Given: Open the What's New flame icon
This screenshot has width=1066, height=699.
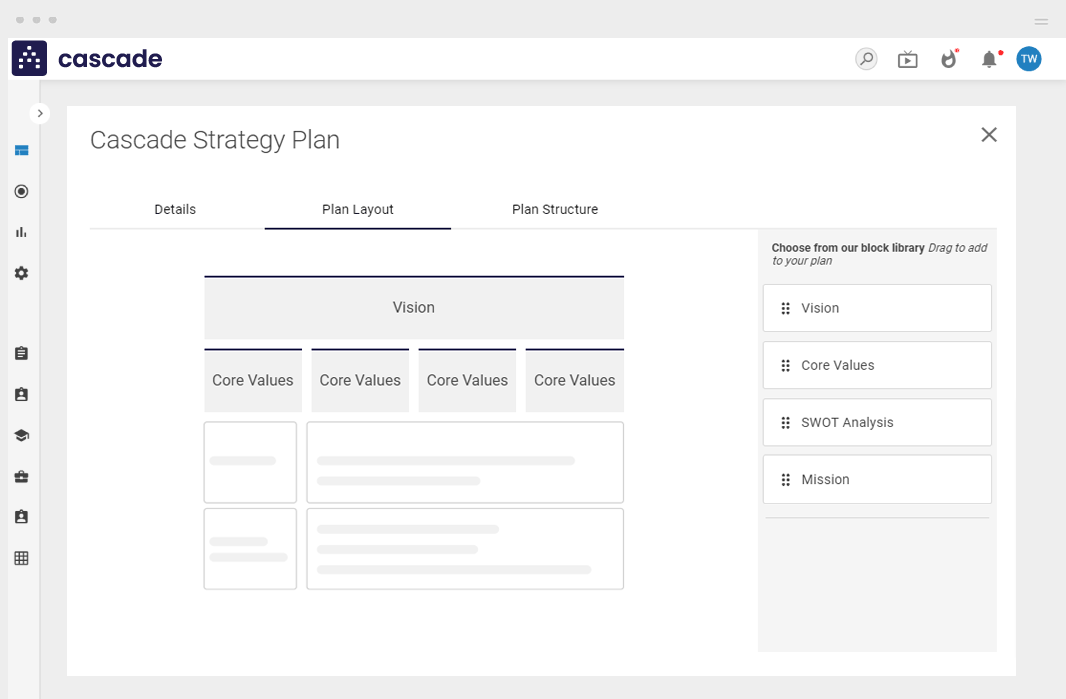Looking at the screenshot, I should 948,59.
